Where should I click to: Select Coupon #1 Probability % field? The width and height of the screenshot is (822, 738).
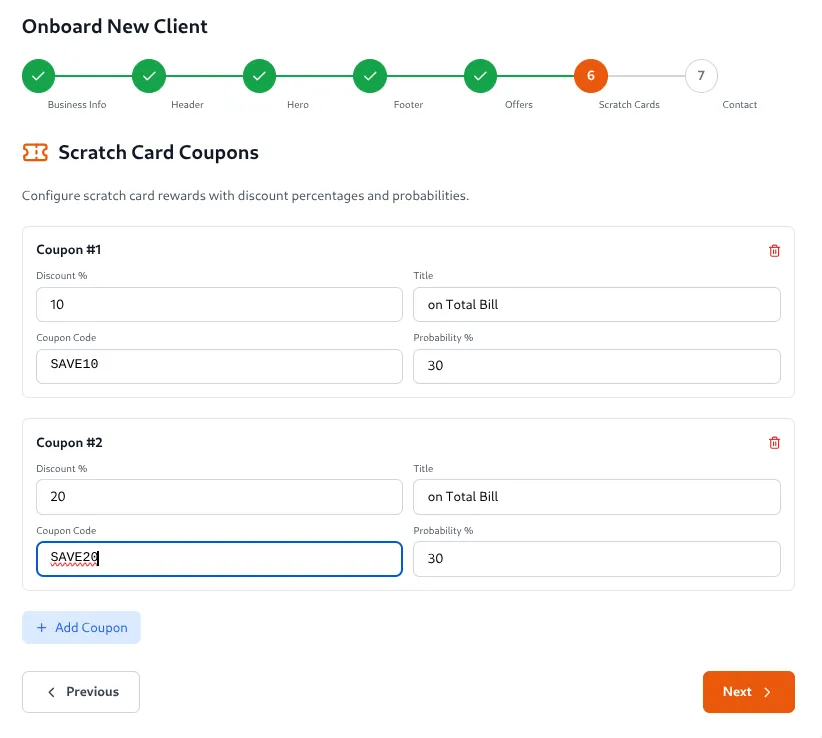tap(596, 366)
